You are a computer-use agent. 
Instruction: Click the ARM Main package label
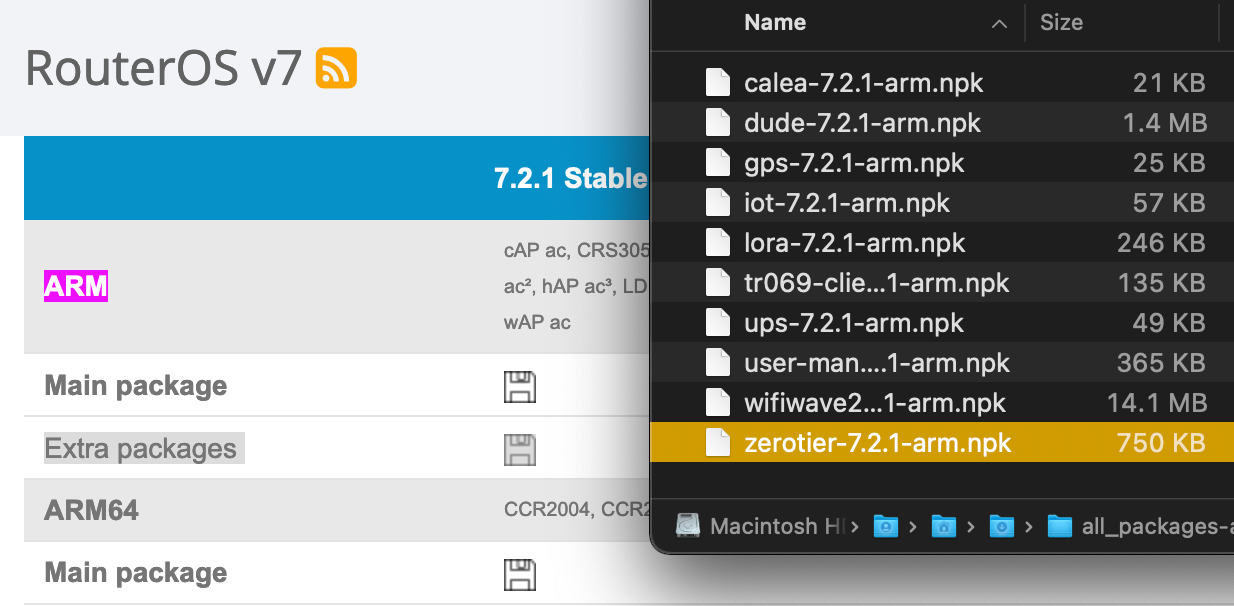pyautogui.click(x=136, y=386)
